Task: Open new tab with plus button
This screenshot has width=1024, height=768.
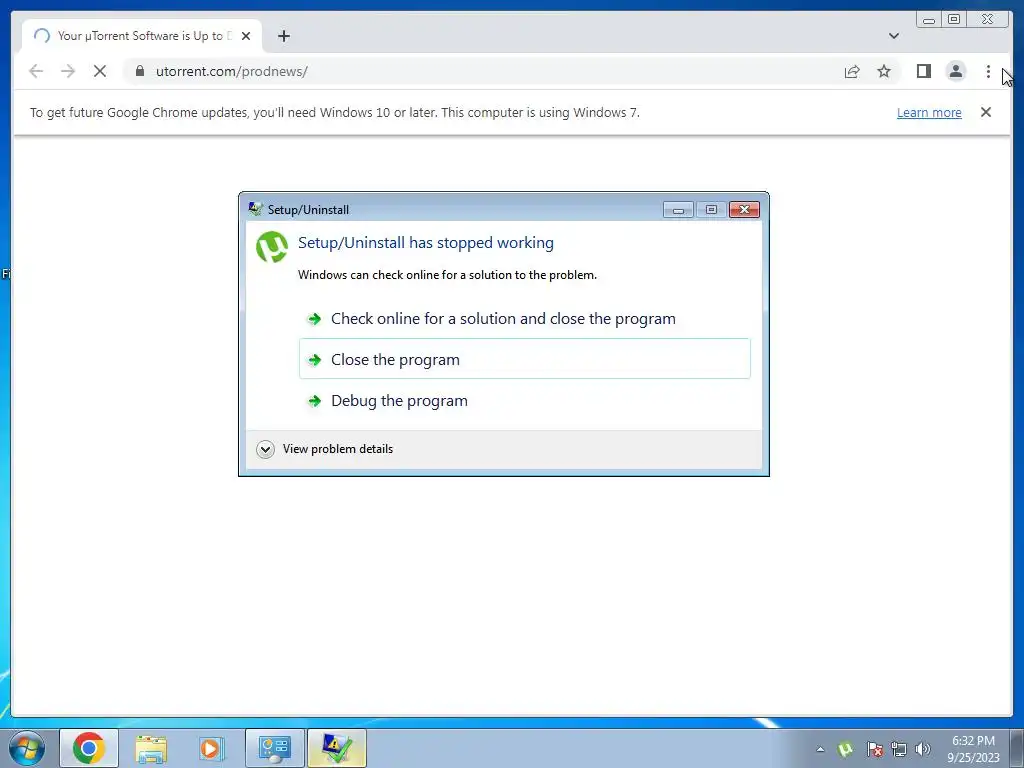Action: (x=283, y=36)
